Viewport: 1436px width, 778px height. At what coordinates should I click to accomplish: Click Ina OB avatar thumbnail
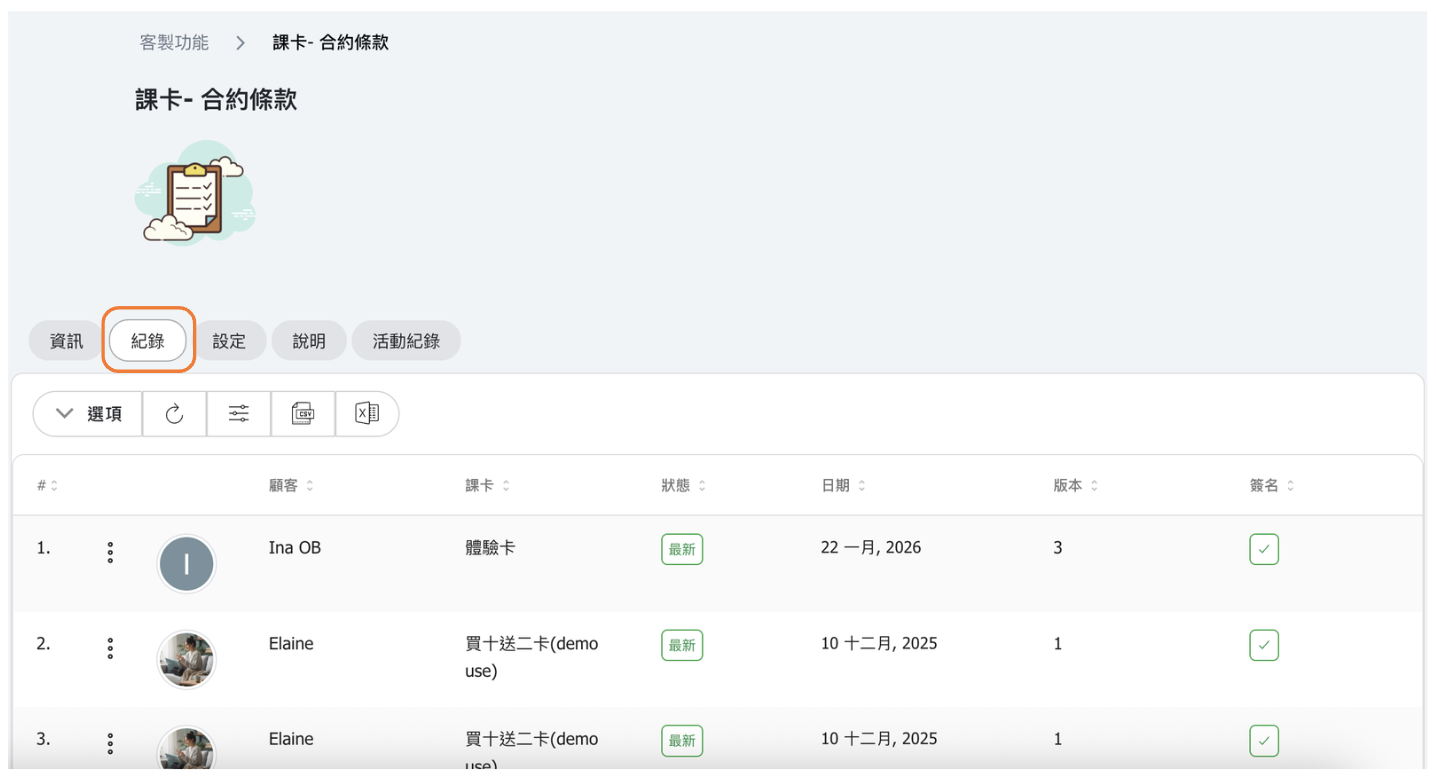pos(186,564)
